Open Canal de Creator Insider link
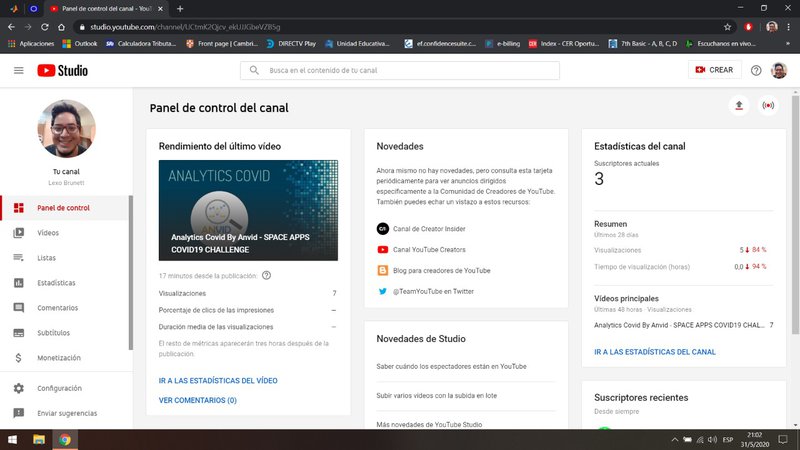Image resolution: width=800 pixels, height=450 pixels. (431, 228)
